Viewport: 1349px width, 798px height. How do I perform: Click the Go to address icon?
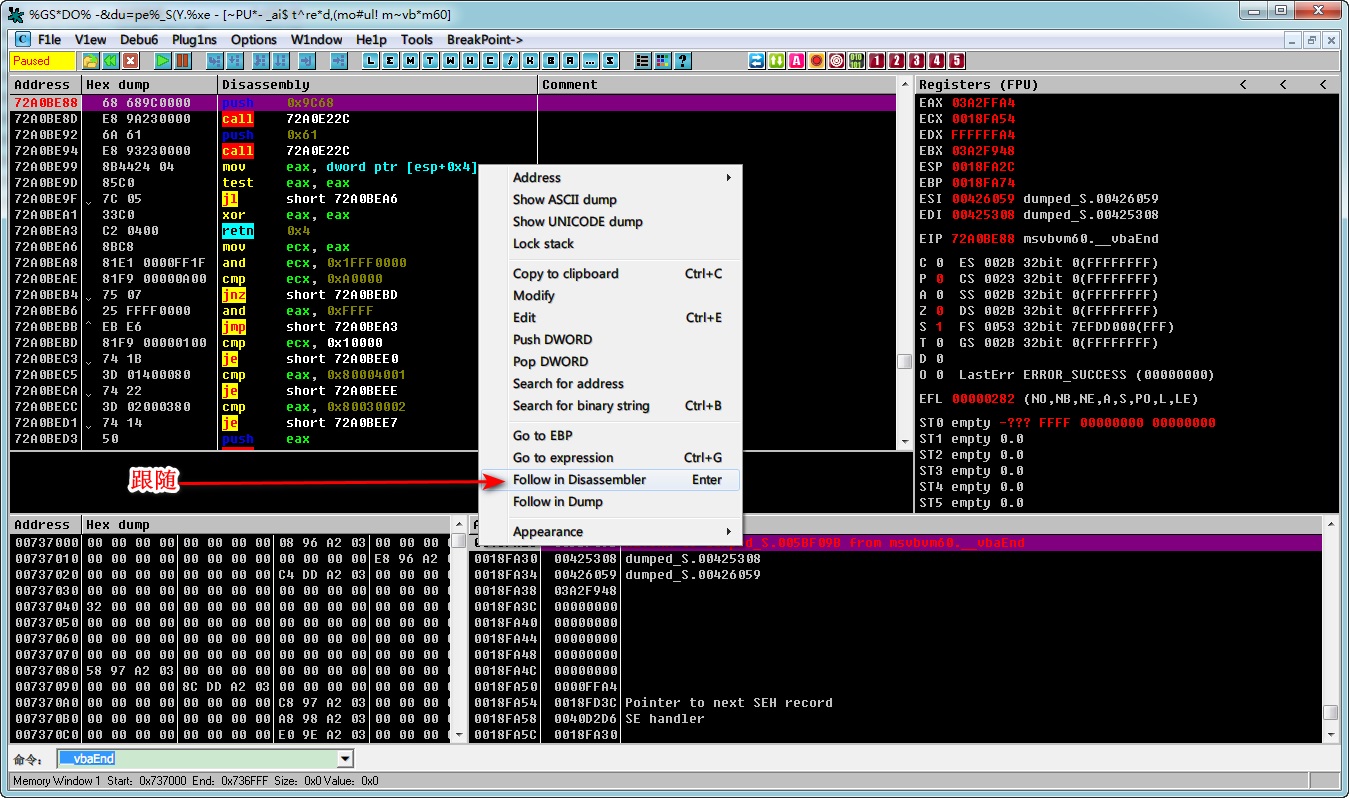(338, 61)
